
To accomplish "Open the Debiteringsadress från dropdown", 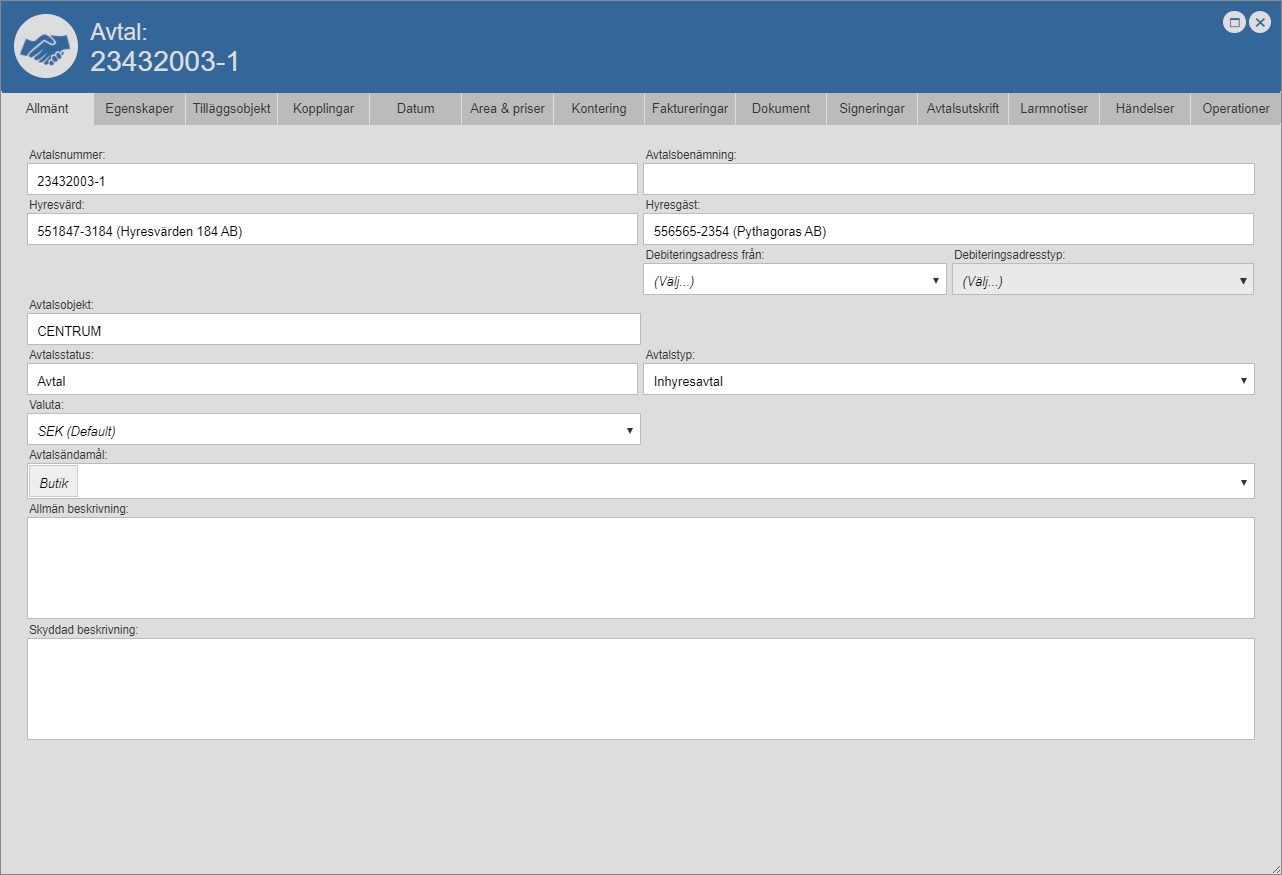I will pyautogui.click(x=794, y=281).
